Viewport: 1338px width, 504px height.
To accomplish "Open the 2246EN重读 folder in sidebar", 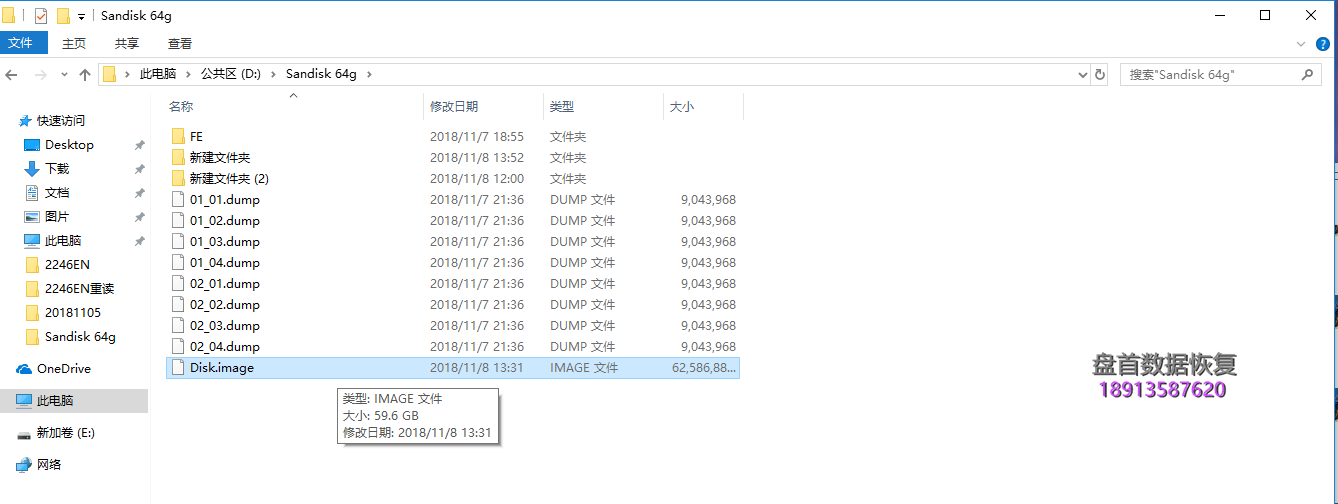I will 80,289.
